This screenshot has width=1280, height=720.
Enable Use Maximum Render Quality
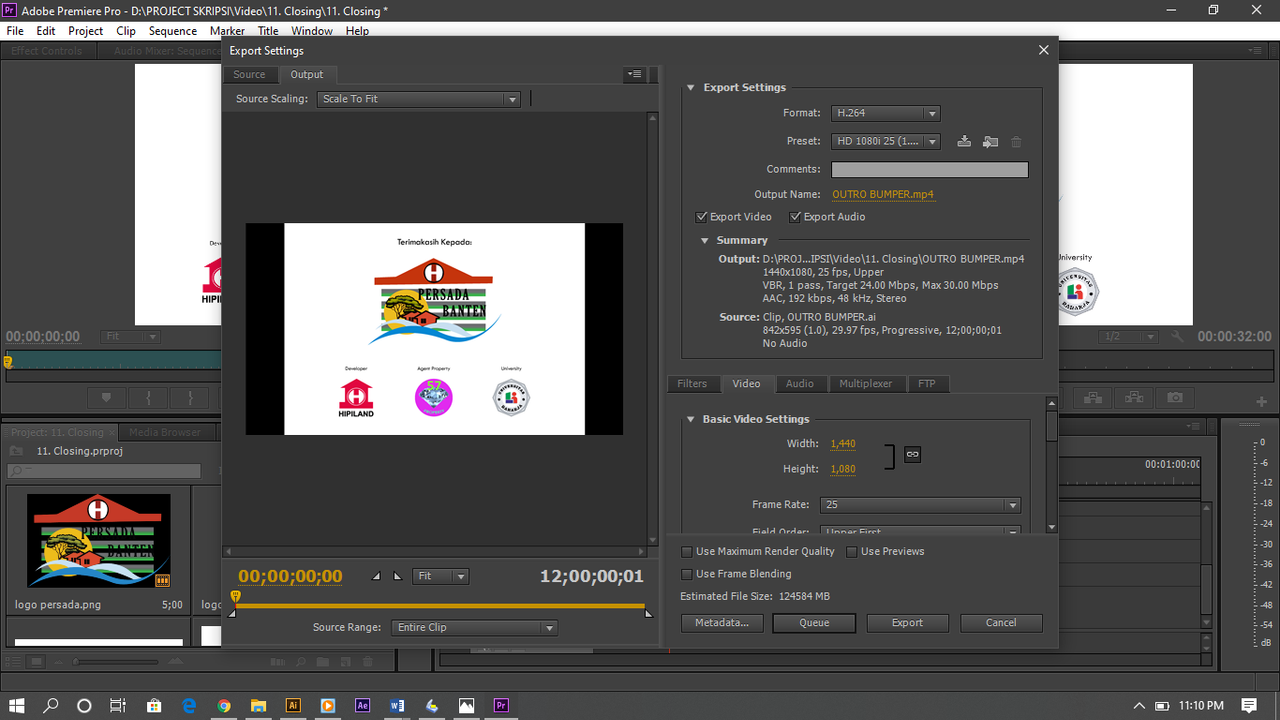[x=687, y=552]
